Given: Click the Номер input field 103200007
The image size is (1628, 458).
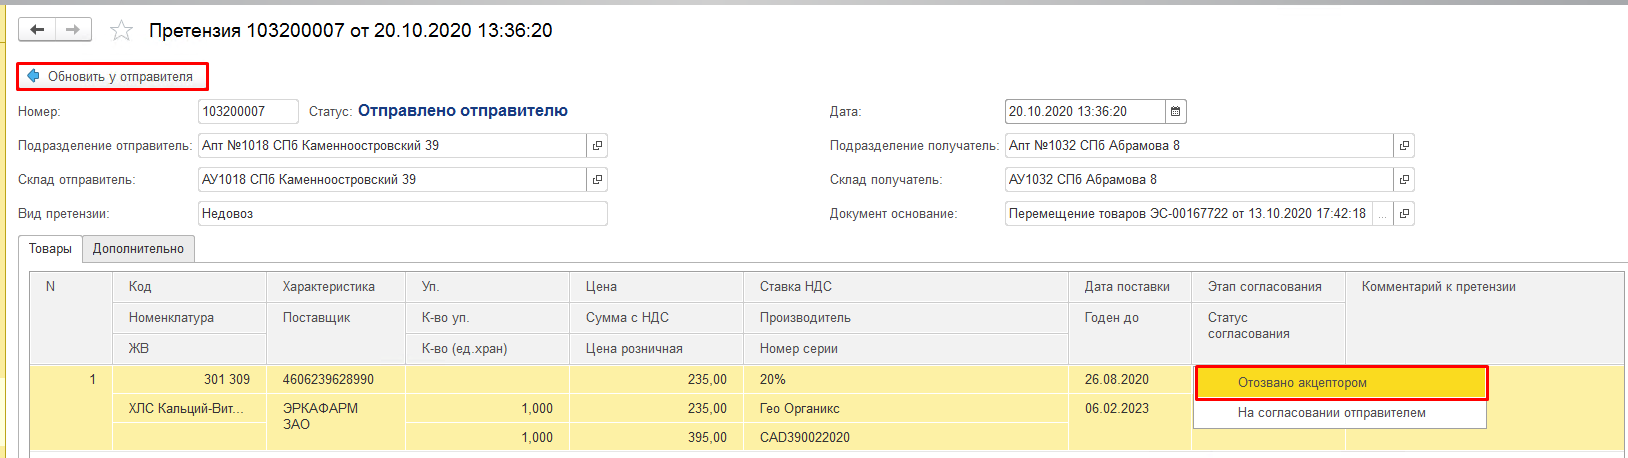Looking at the screenshot, I should 248,112.
